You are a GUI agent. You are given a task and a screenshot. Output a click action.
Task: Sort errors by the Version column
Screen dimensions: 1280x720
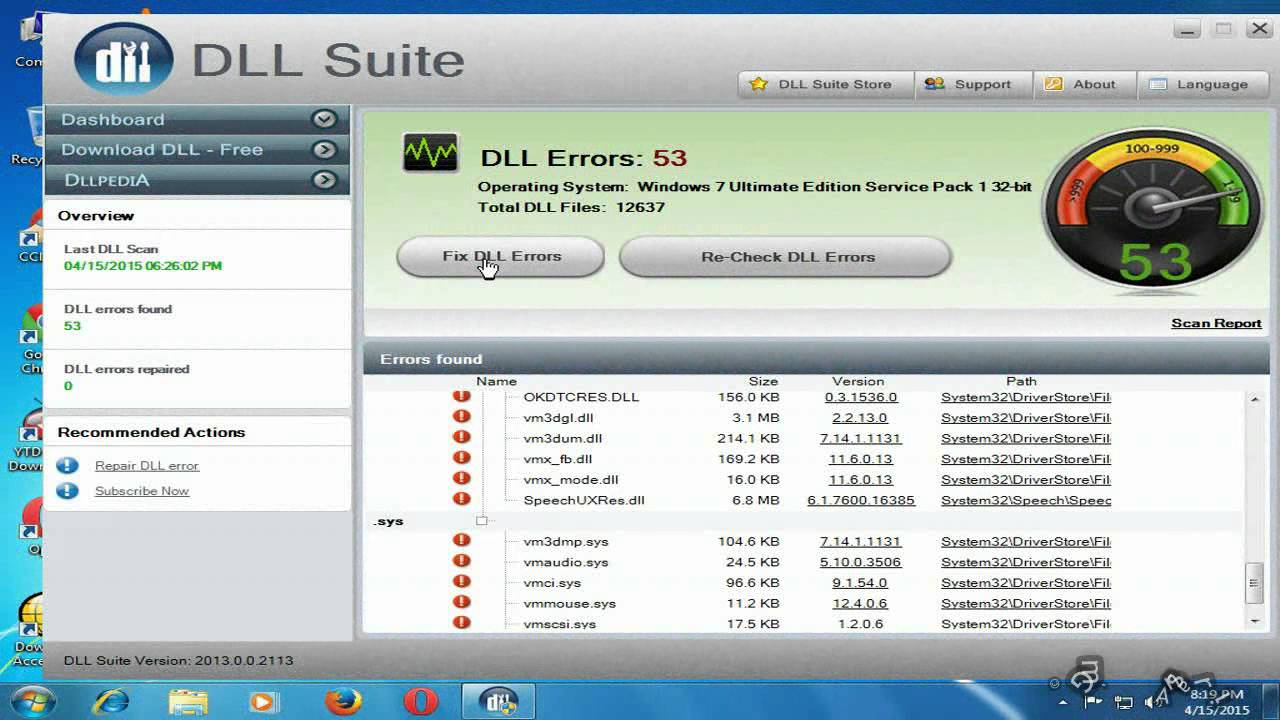click(x=858, y=381)
